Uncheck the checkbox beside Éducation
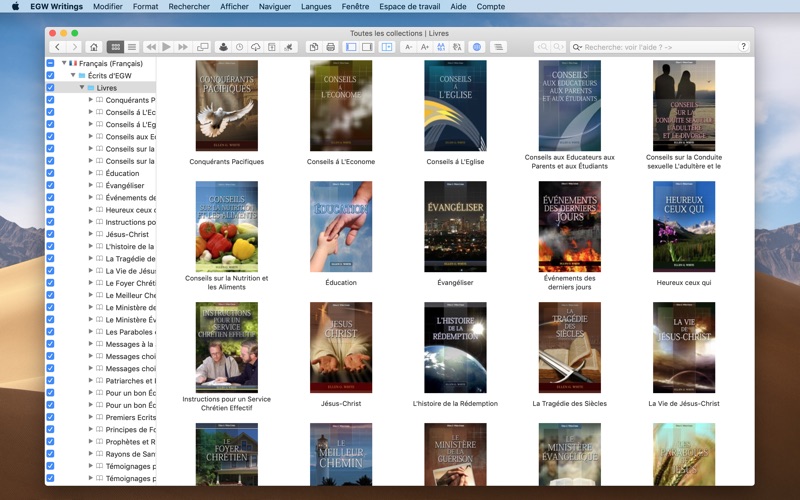Screen dimensions: 800x500 click(x=50, y=173)
